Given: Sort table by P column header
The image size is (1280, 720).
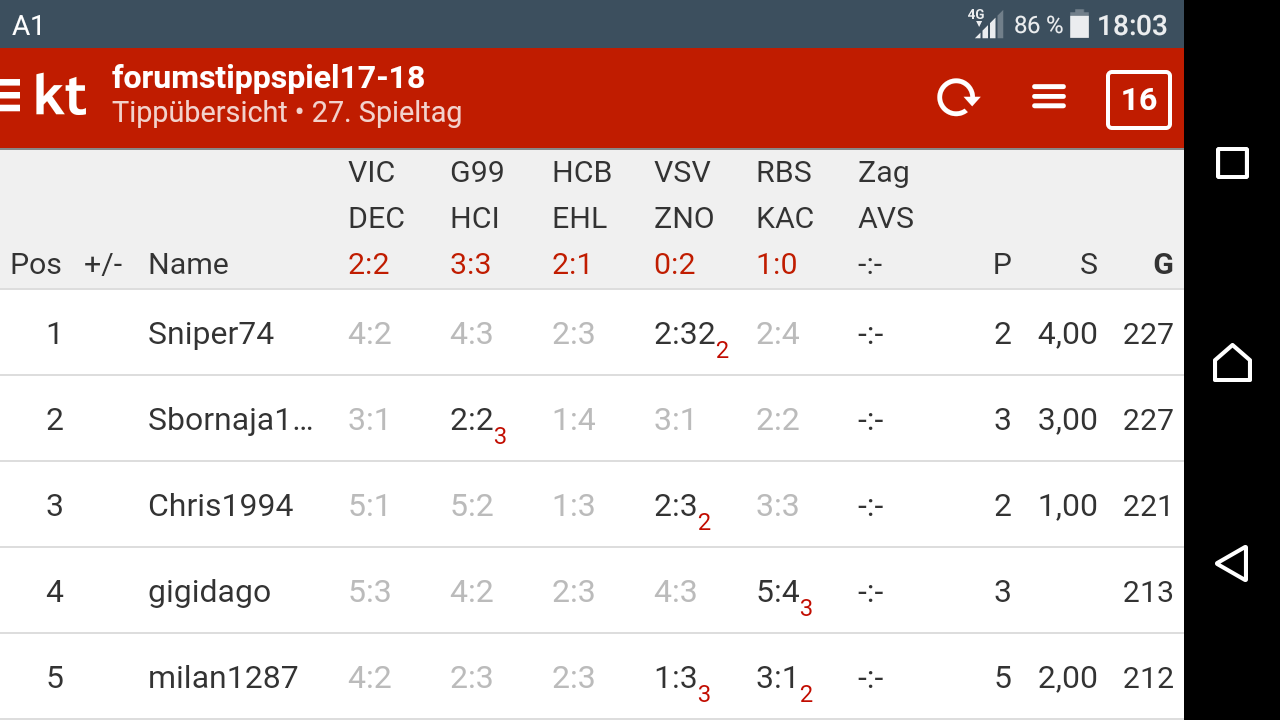Looking at the screenshot, I should (1002, 264).
